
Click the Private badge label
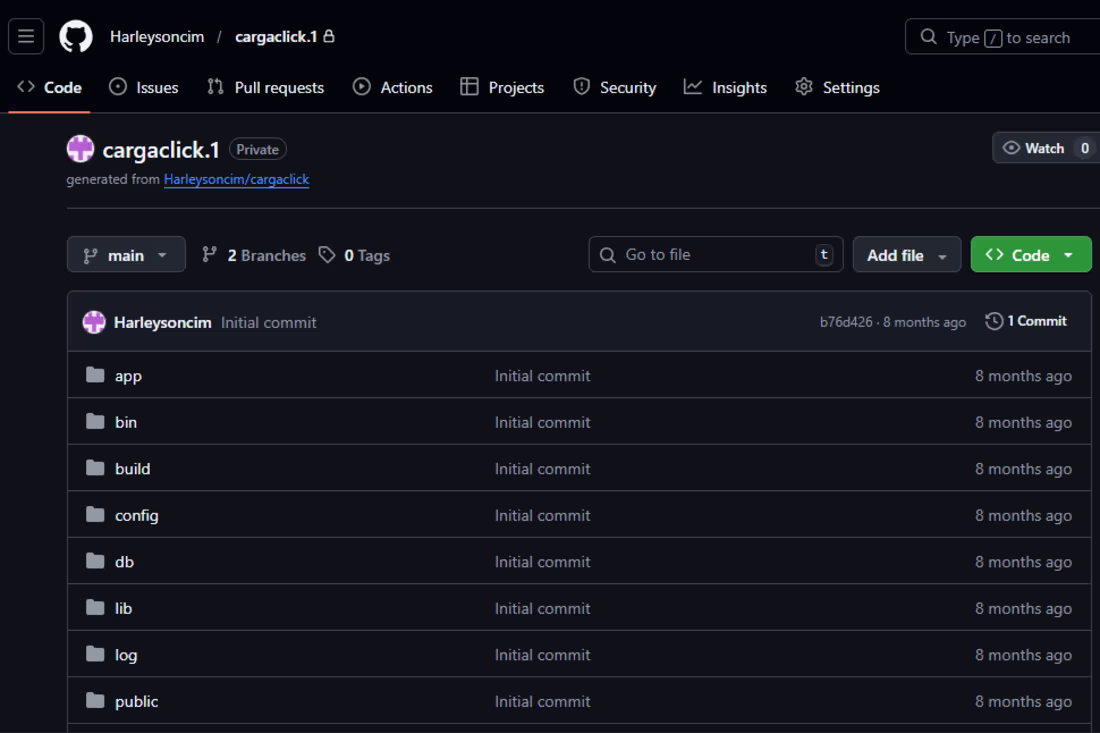tap(257, 149)
